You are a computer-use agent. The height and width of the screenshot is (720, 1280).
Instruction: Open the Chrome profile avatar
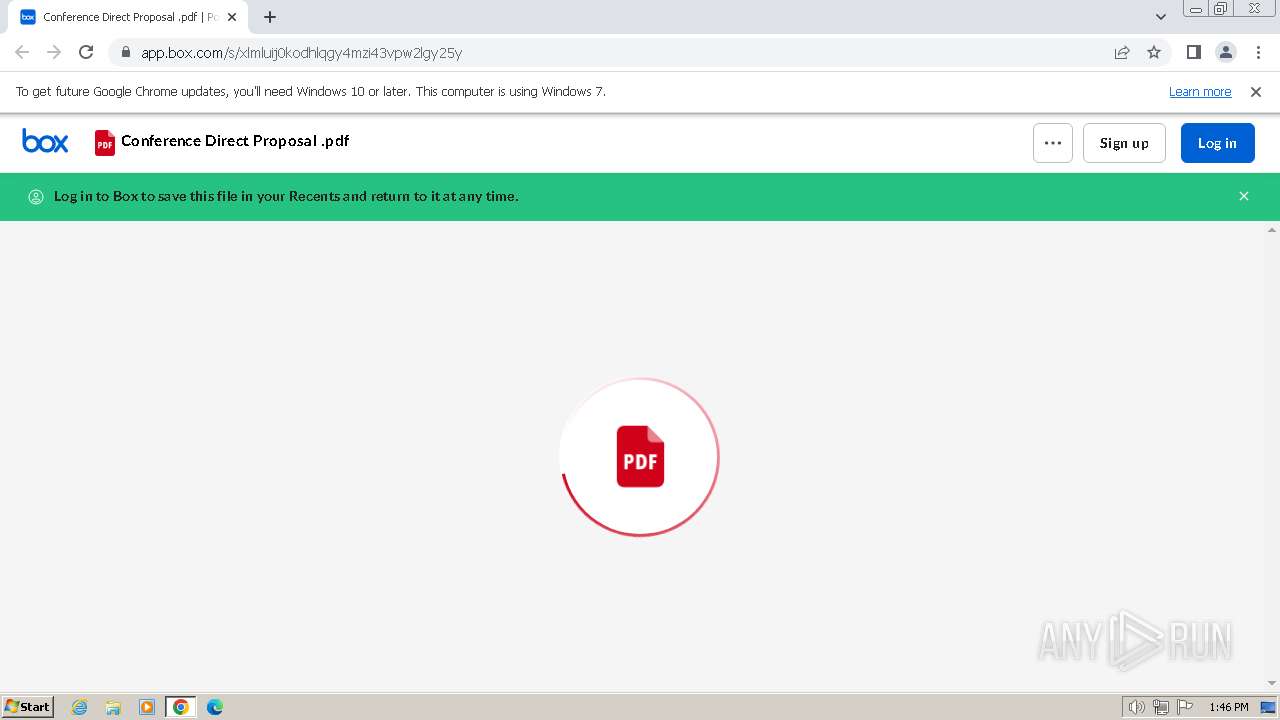[1226, 52]
